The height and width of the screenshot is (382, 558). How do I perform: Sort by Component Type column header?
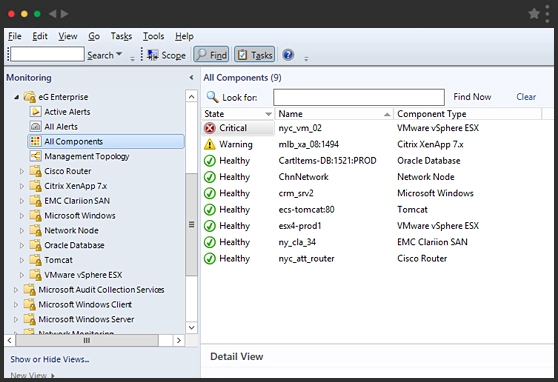pyautogui.click(x=467, y=114)
